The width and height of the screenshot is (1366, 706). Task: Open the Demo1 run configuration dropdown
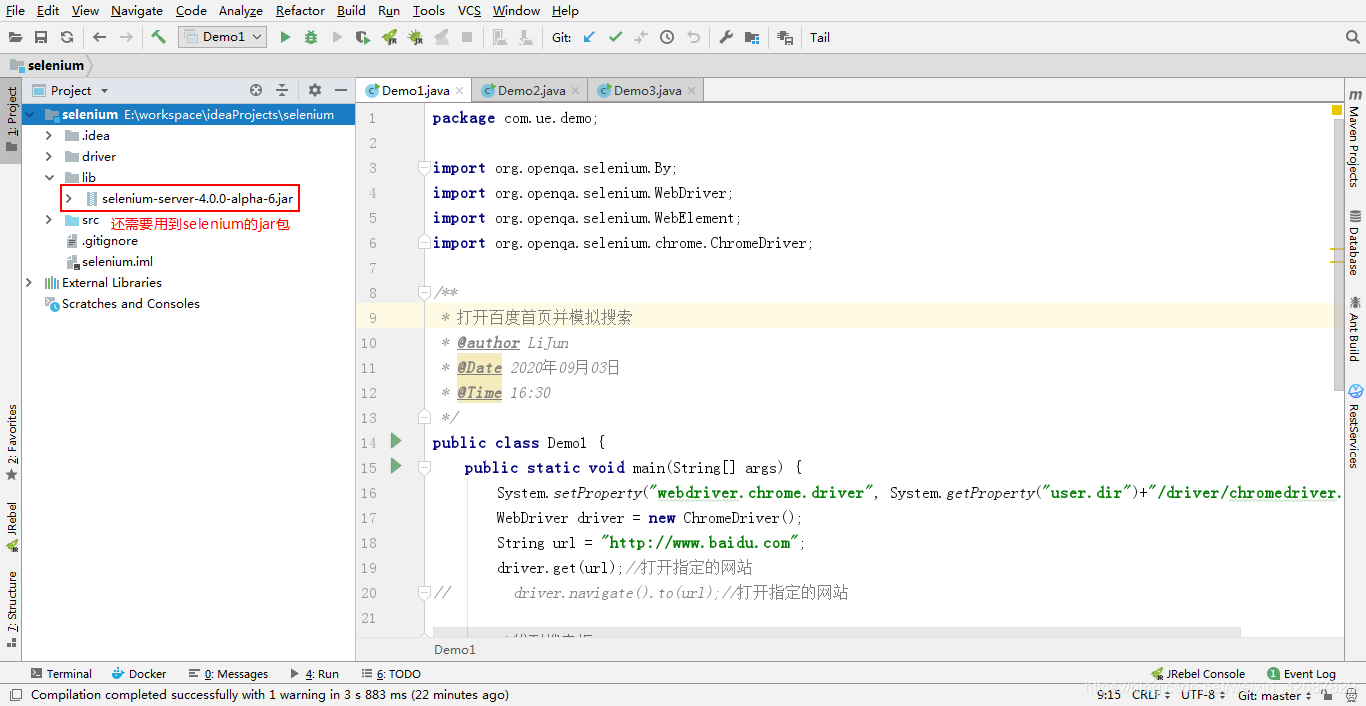point(222,37)
